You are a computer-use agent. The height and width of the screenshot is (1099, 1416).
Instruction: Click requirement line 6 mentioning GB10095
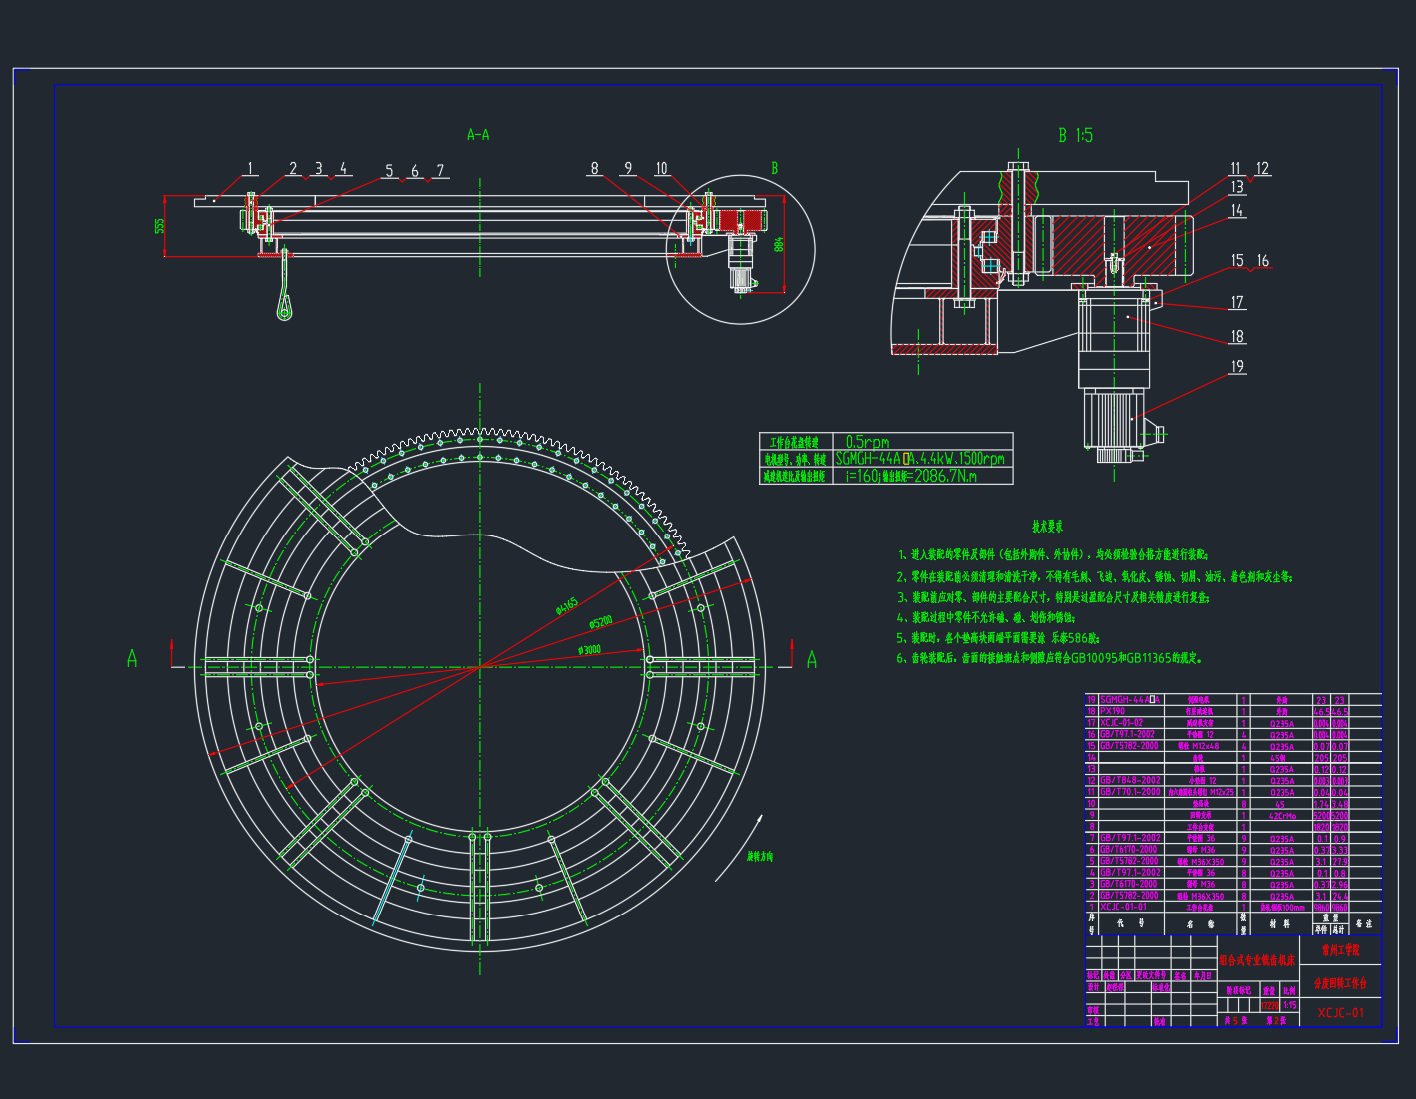point(1050,659)
